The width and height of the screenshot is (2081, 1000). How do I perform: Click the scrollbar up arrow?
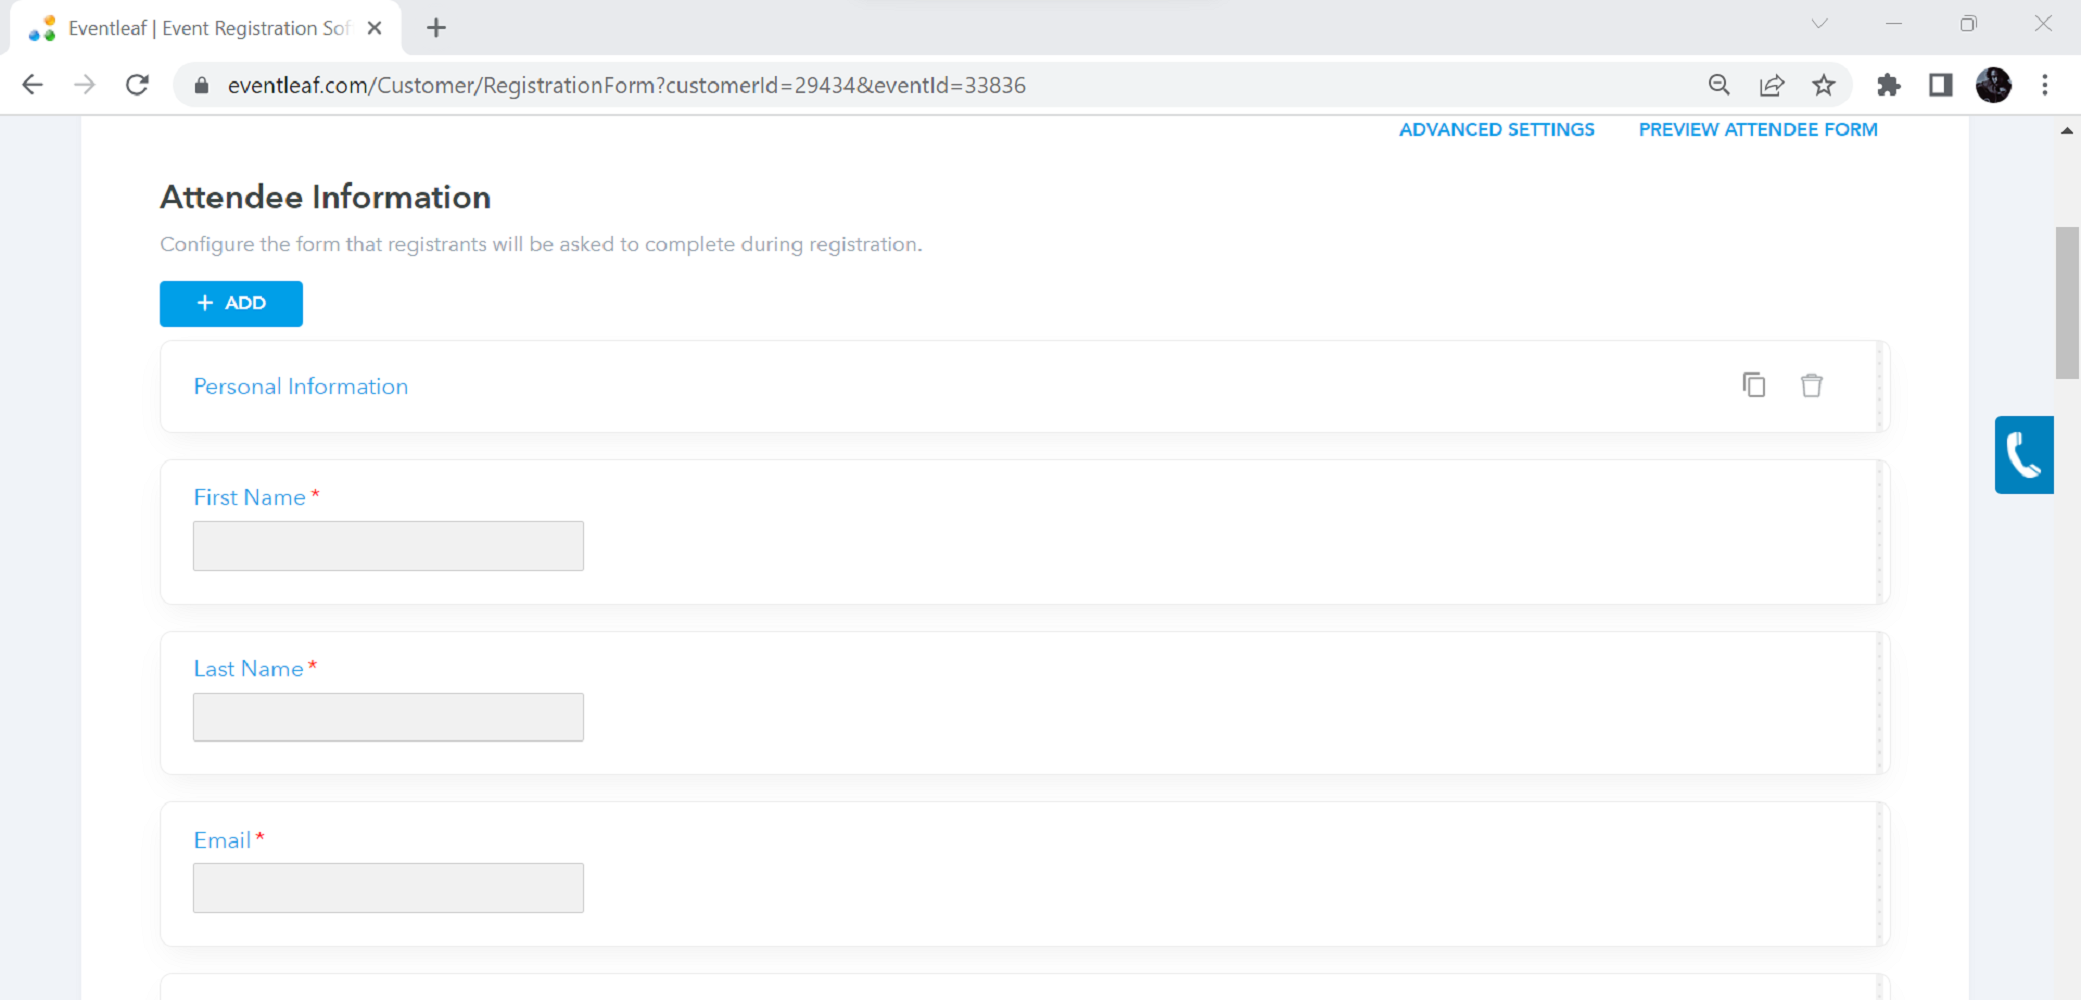2067,131
